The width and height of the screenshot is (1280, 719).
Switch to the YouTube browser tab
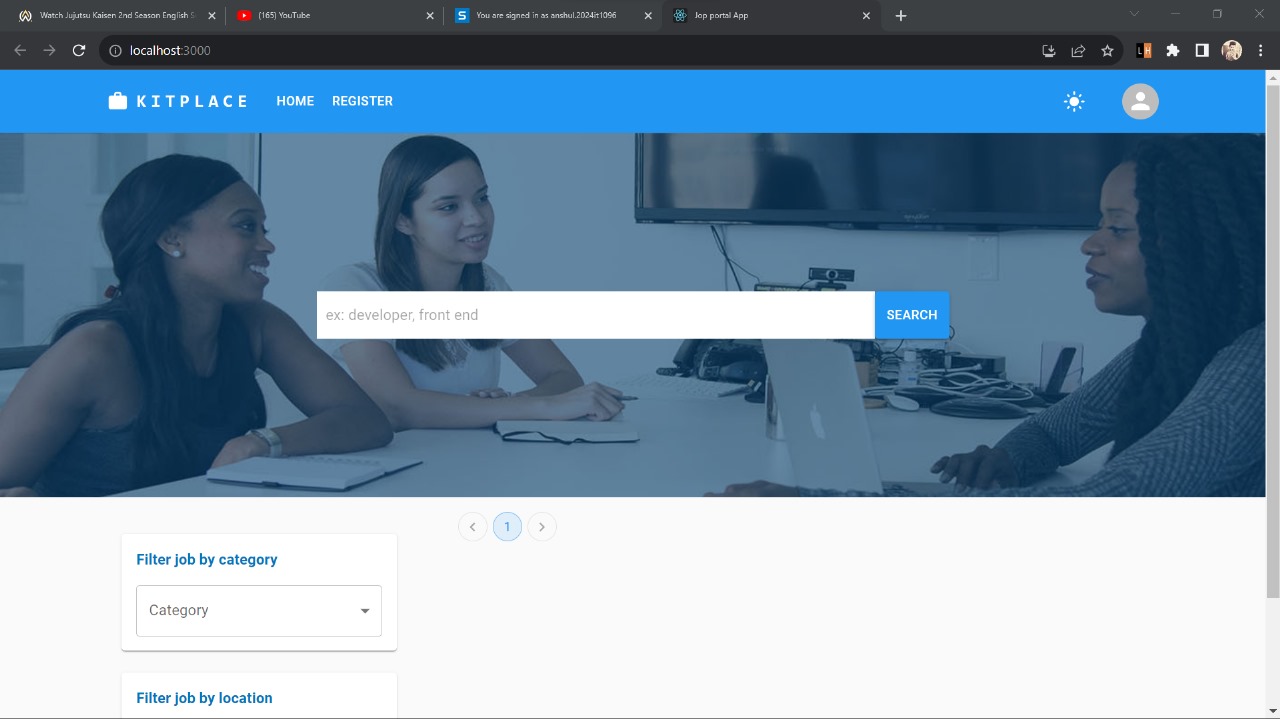click(330, 16)
